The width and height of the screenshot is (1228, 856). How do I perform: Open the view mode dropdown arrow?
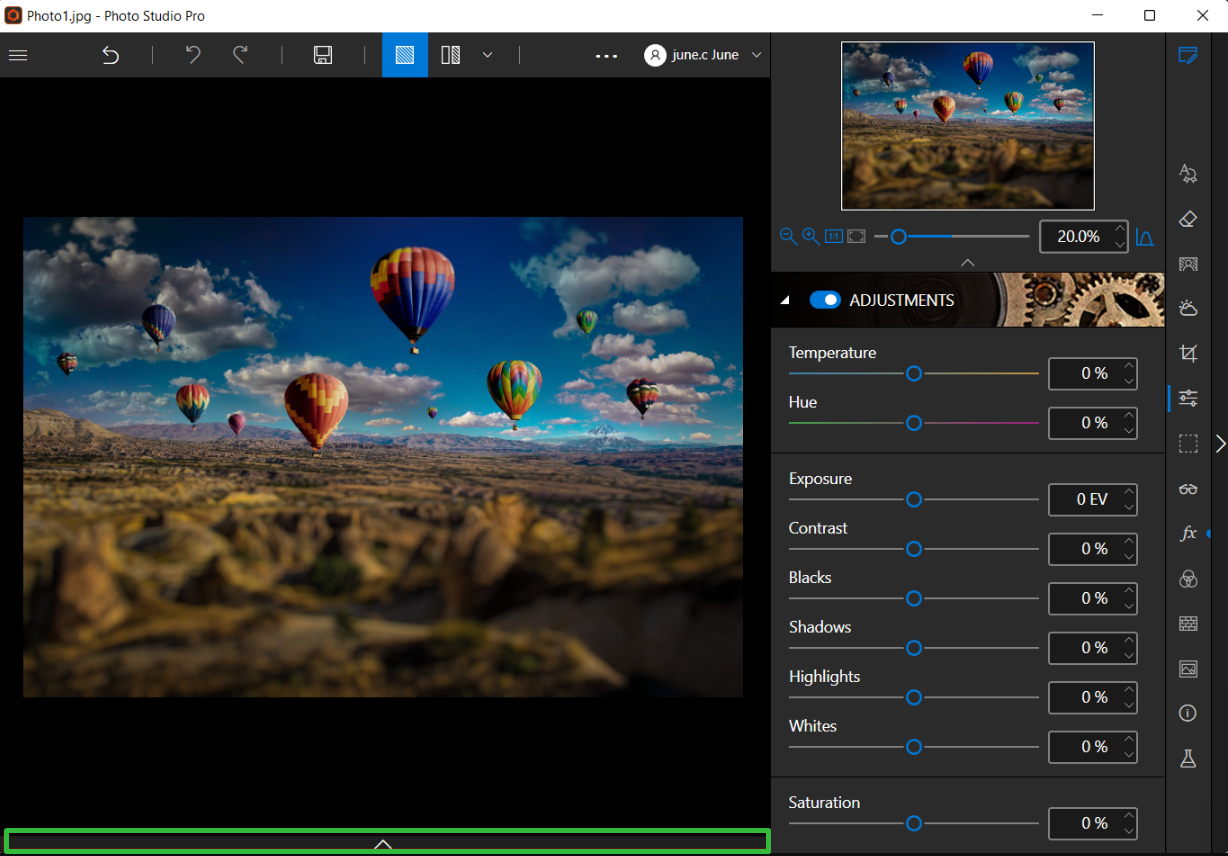click(487, 55)
